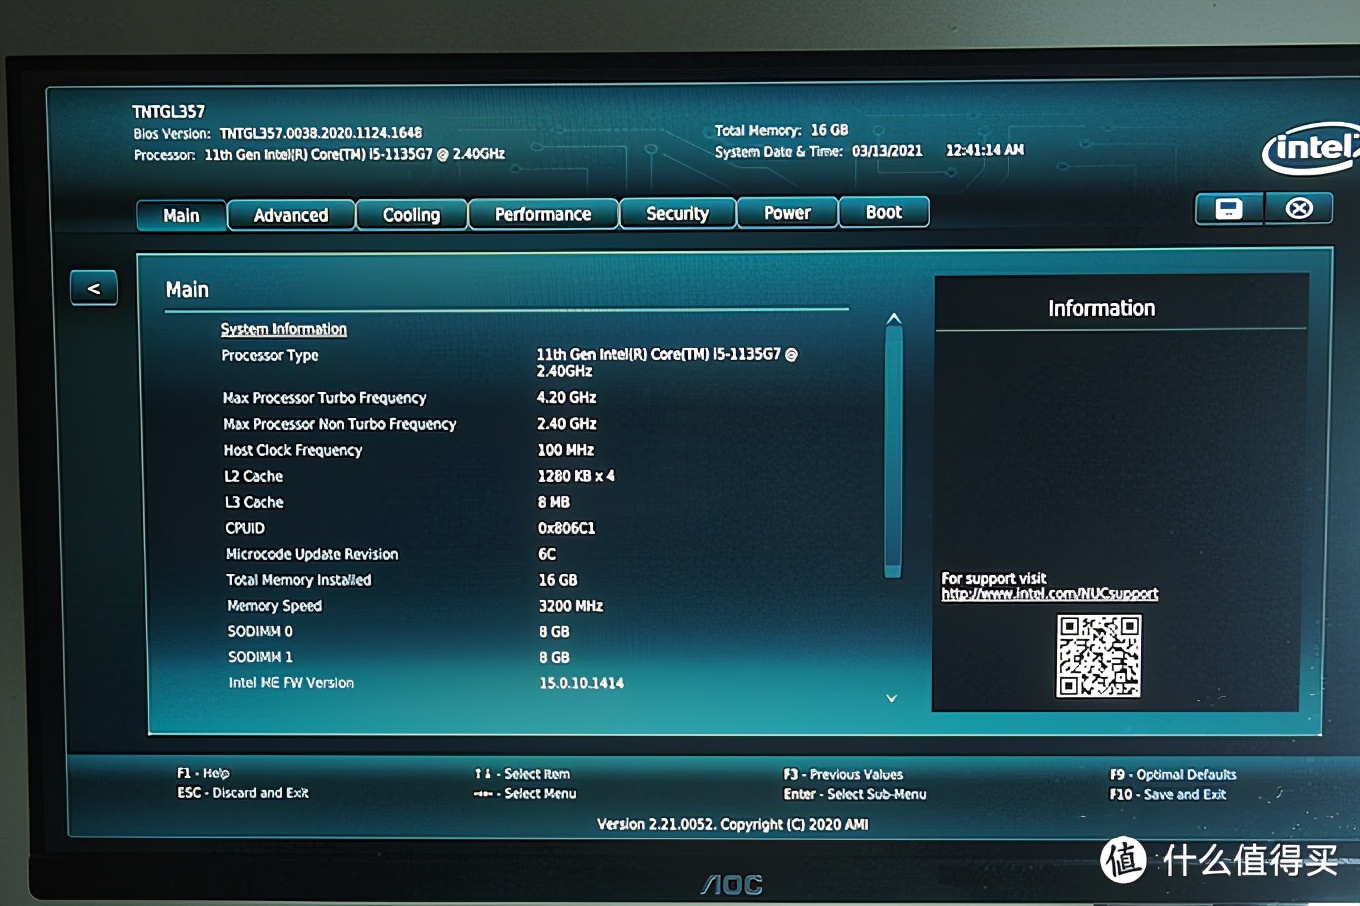The image size is (1360, 906).
Task: Click the save (floppy disk) icon
Action: pos(1229,209)
